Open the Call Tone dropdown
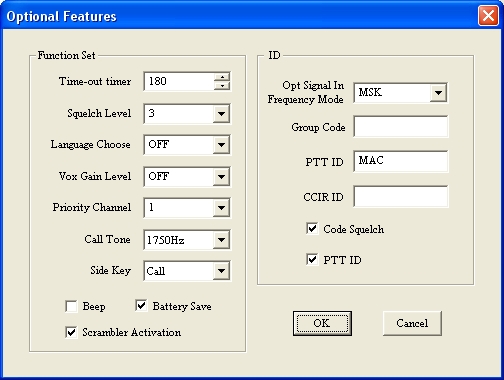This screenshot has width=504, height=380. pos(221,240)
